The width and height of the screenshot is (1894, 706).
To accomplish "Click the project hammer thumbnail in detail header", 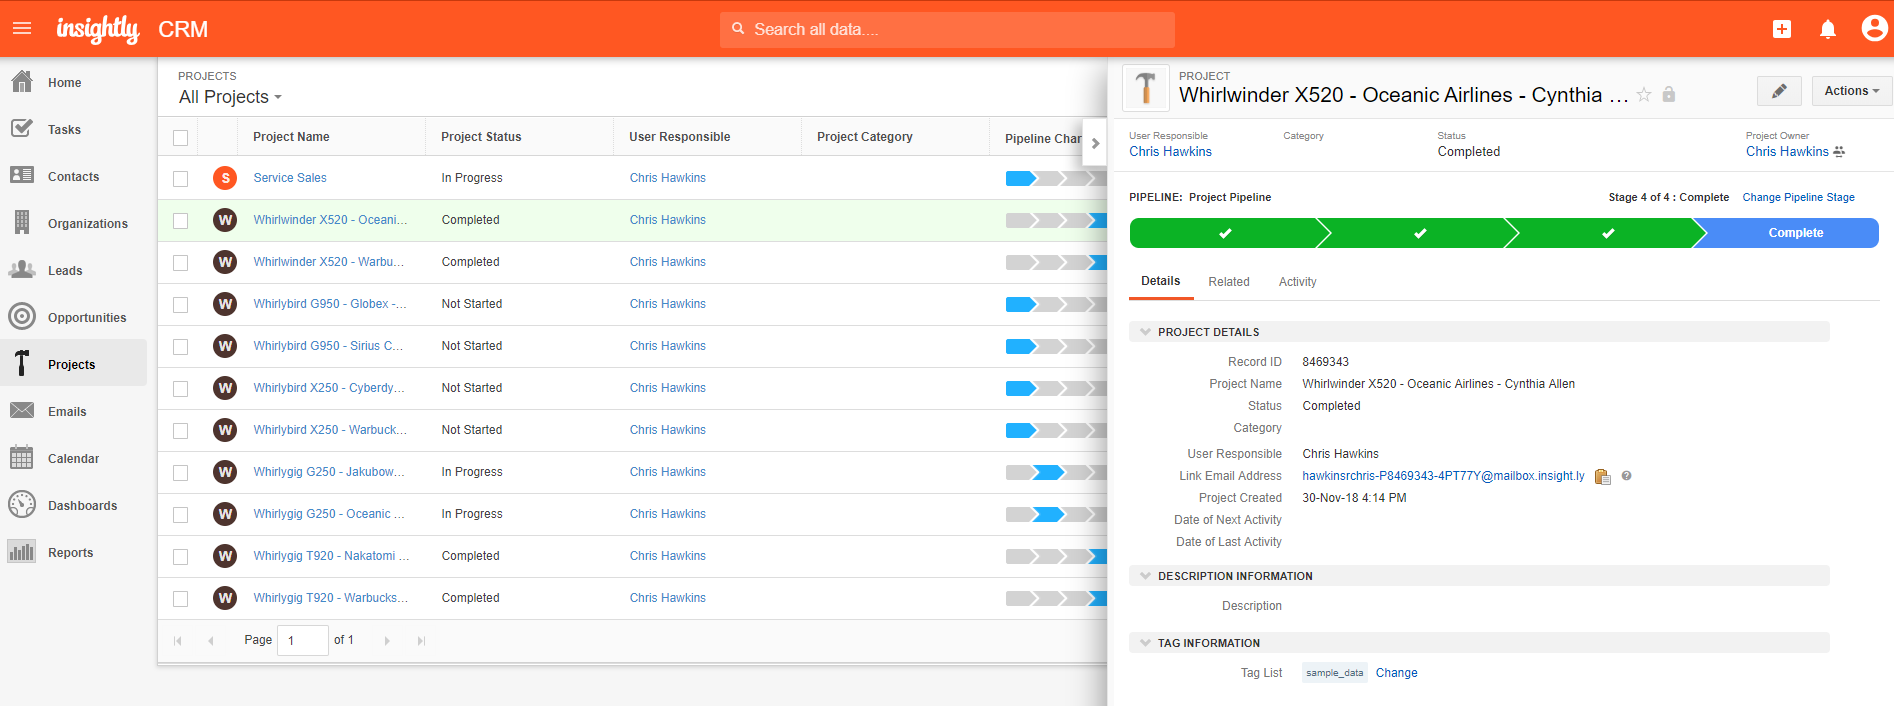I will [1146, 88].
